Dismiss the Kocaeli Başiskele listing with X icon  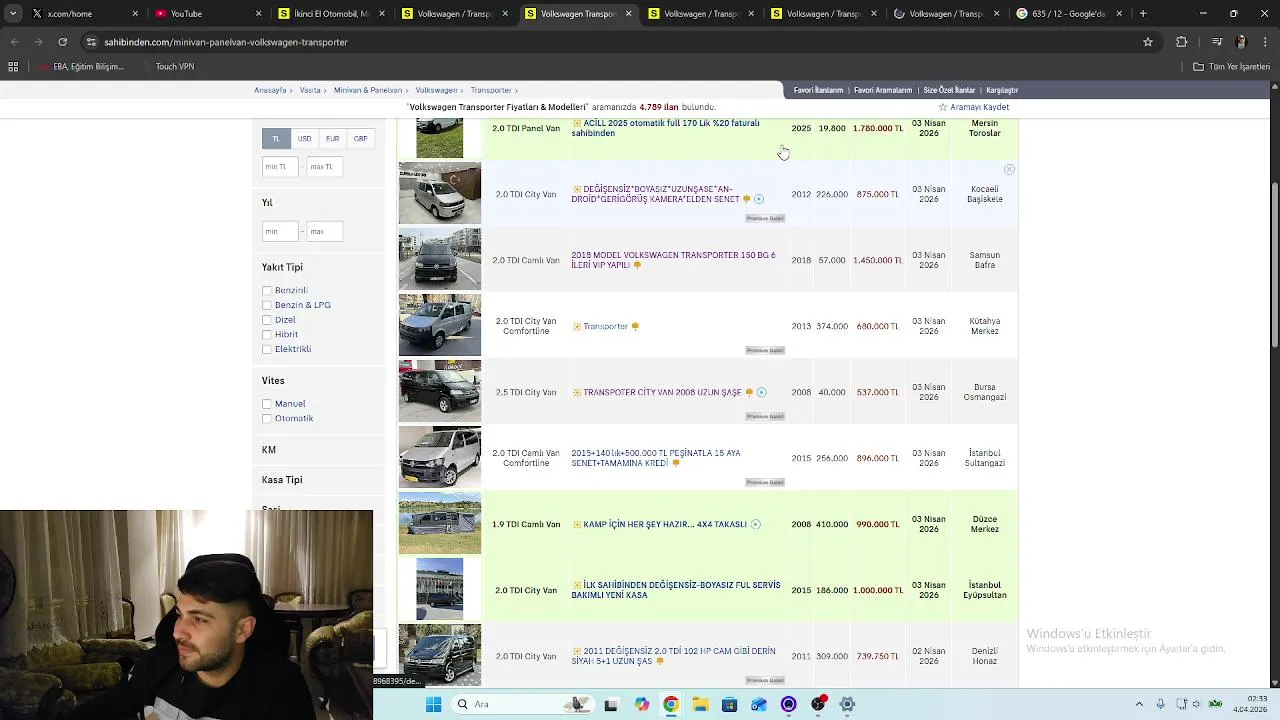(x=1009, y=170)
